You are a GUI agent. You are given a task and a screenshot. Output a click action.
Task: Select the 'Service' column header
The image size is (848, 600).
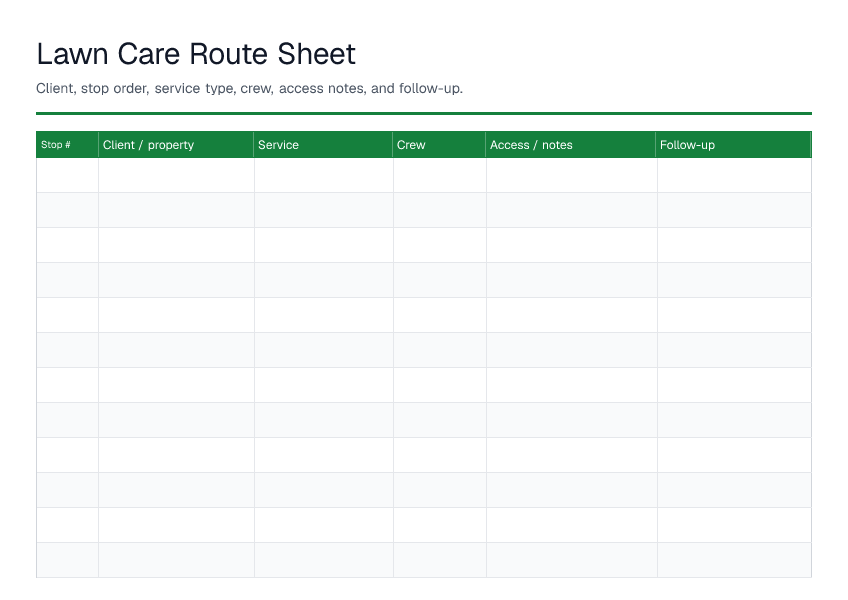323,144
